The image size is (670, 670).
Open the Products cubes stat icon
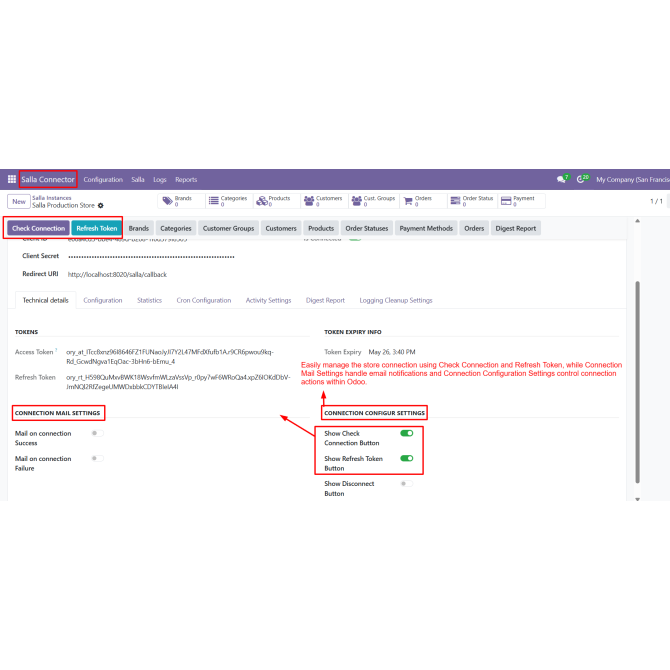[262, 201]
